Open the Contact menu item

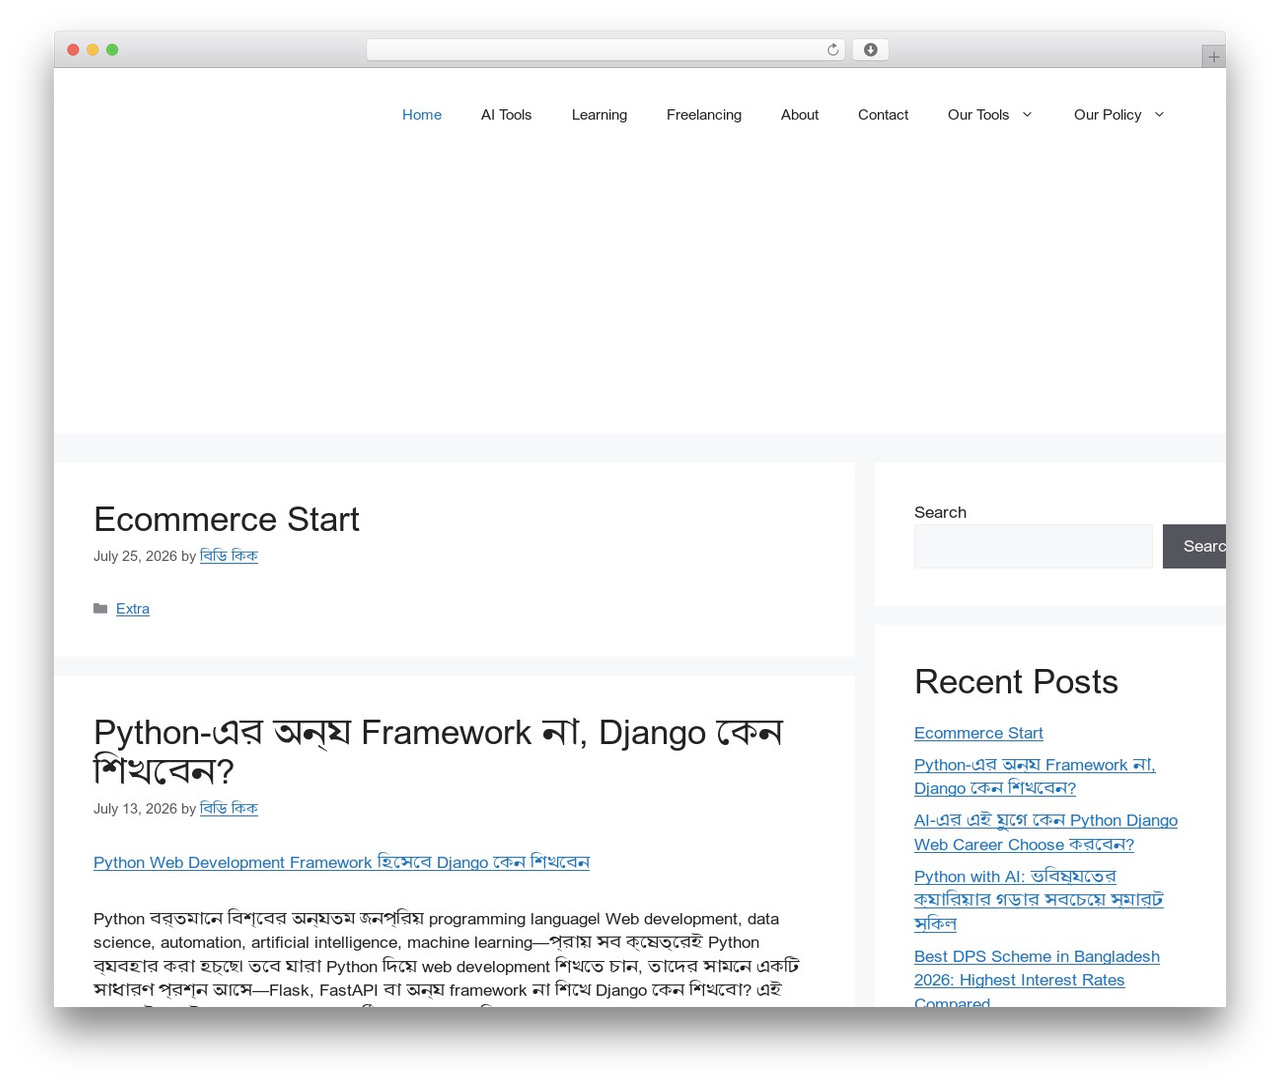tap(883, 115)
